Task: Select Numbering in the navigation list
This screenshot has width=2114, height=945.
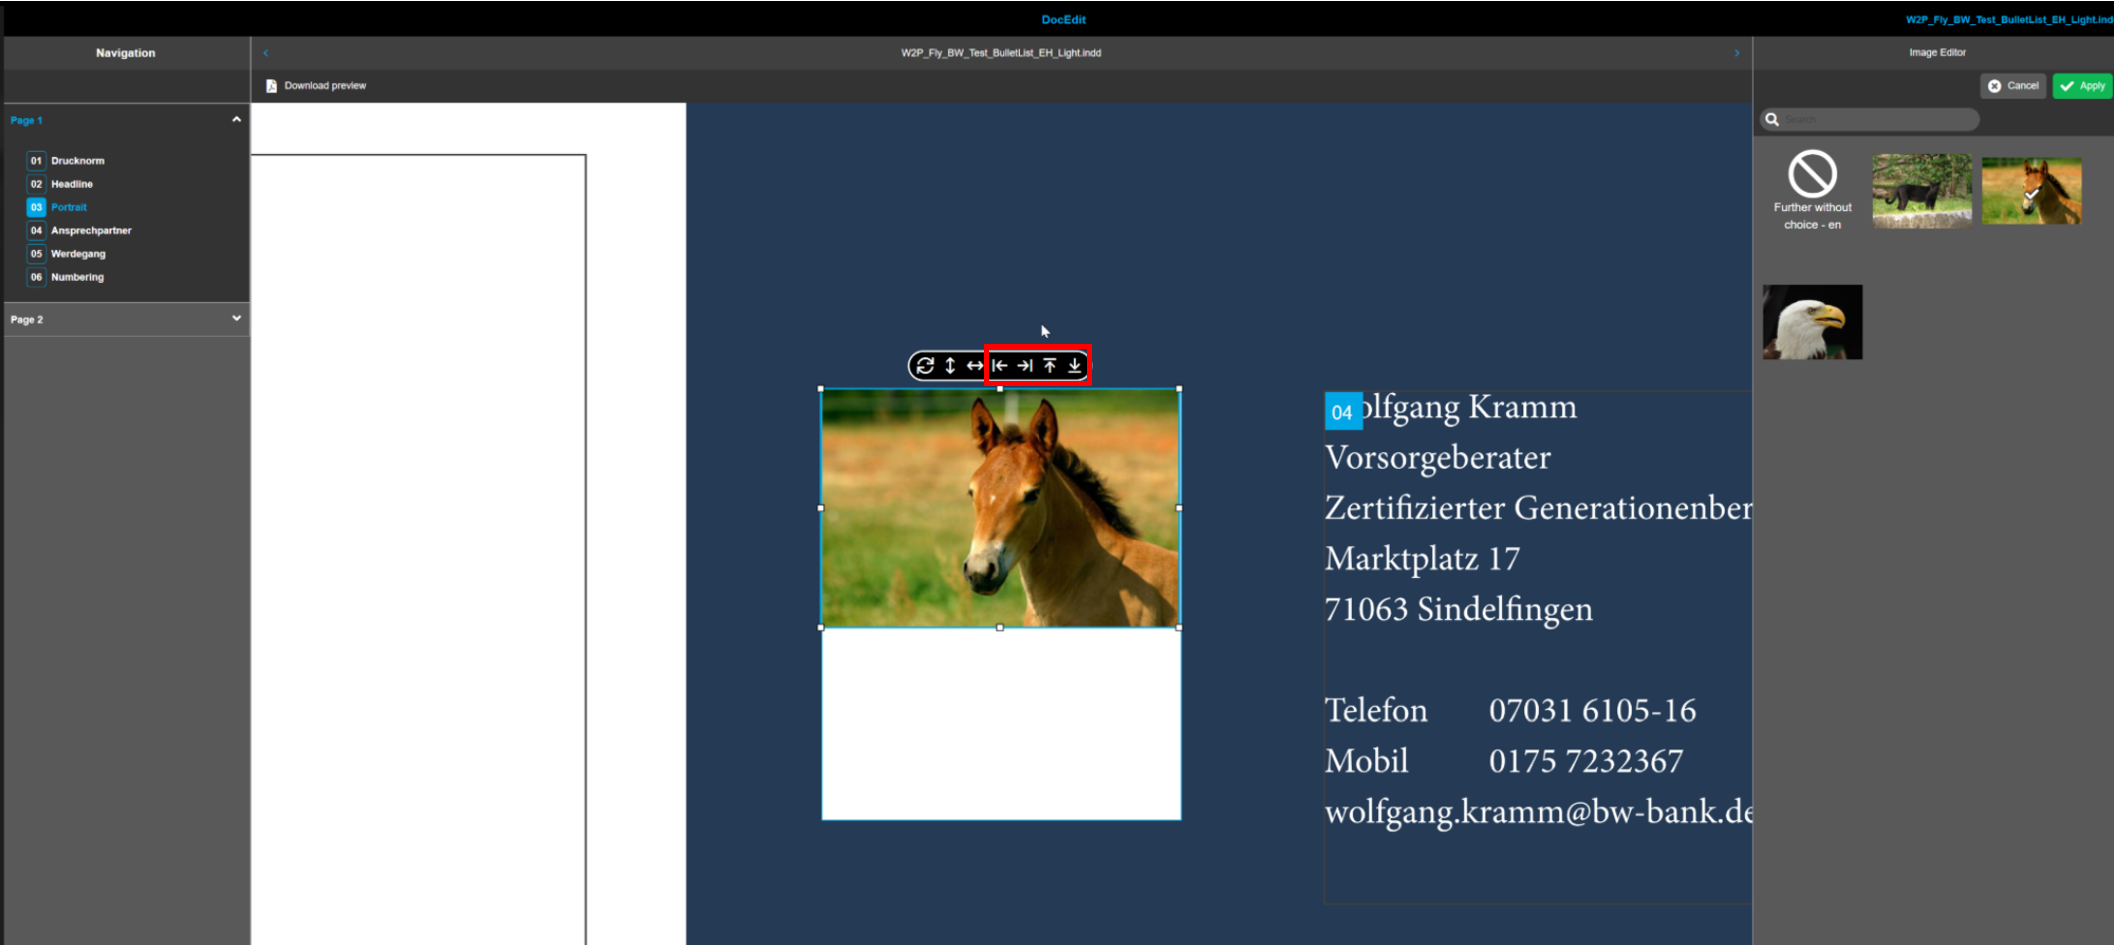Action: (77, 277)
